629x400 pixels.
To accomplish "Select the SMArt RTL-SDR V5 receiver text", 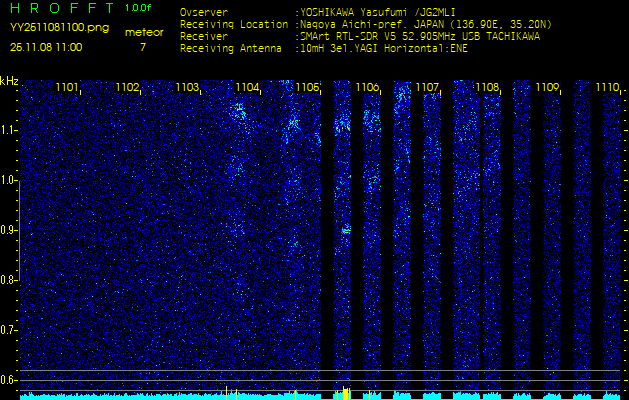I will [x=418, y=37].
